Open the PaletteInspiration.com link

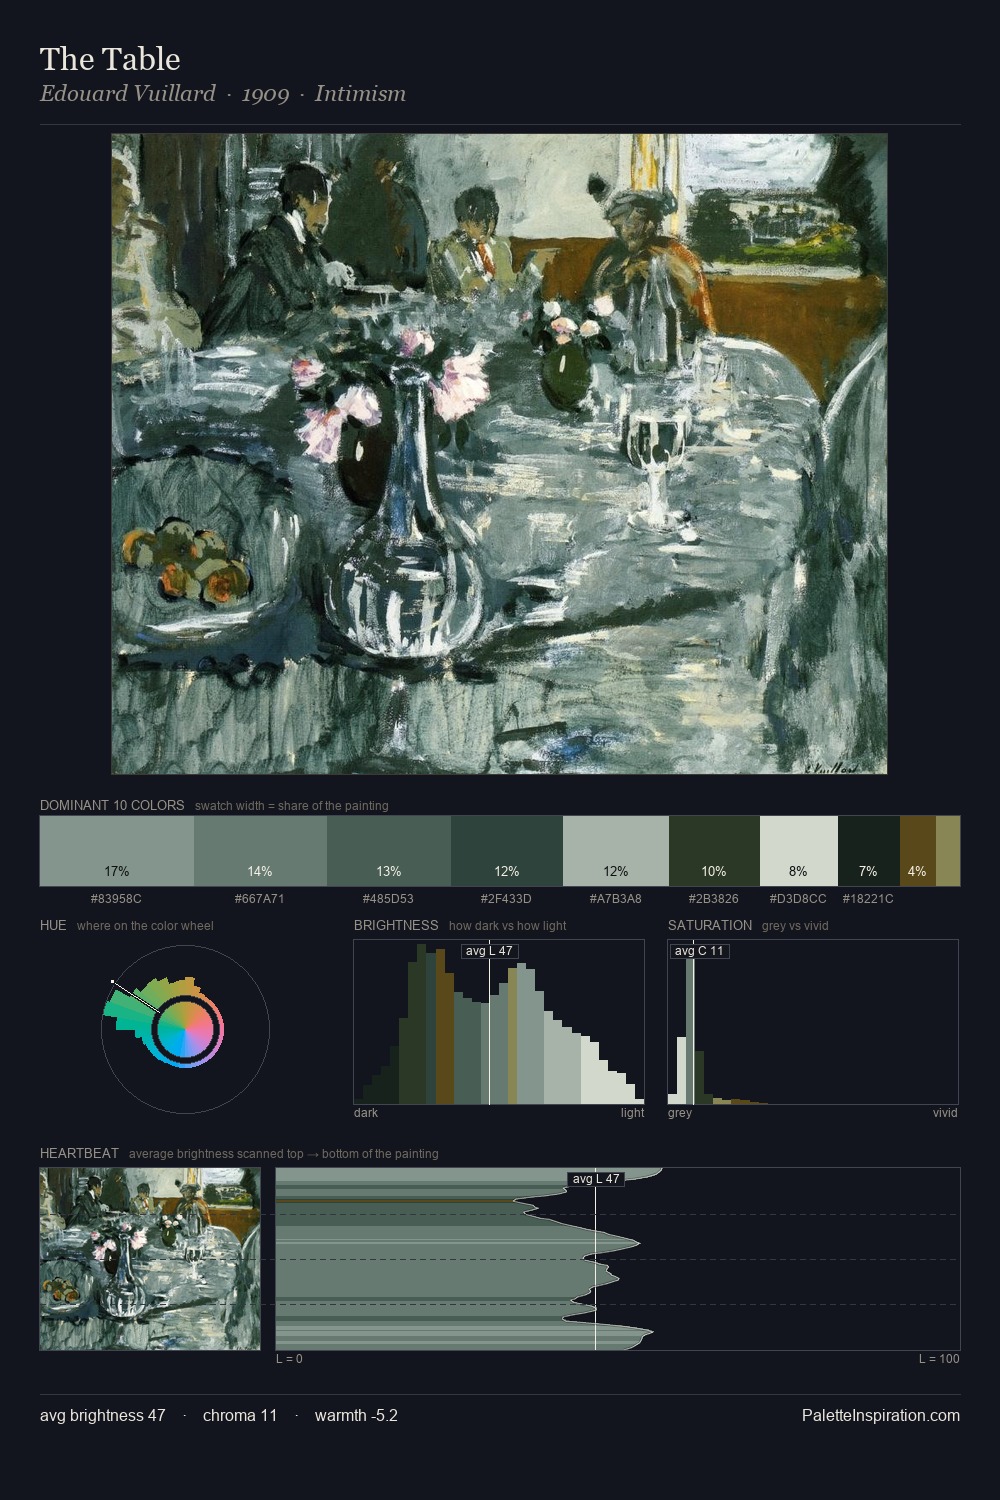coord(881,1415)
